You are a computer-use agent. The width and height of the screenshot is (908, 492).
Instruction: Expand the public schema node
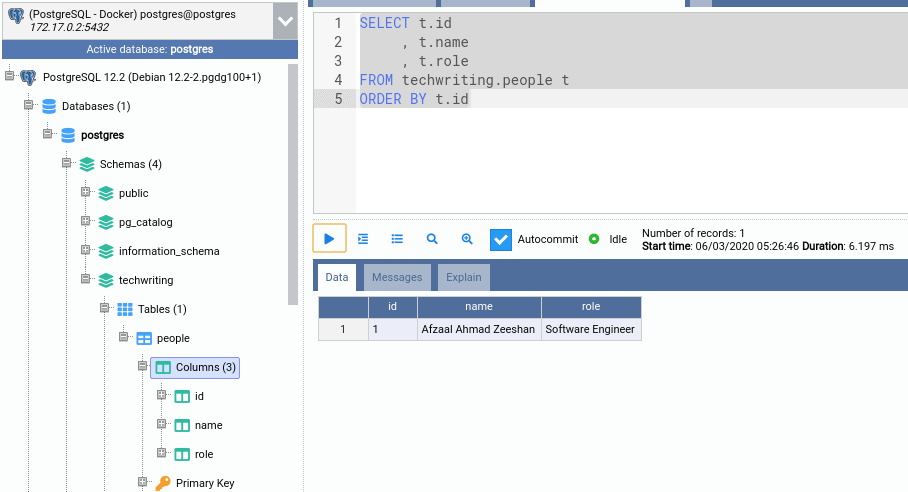85,193
